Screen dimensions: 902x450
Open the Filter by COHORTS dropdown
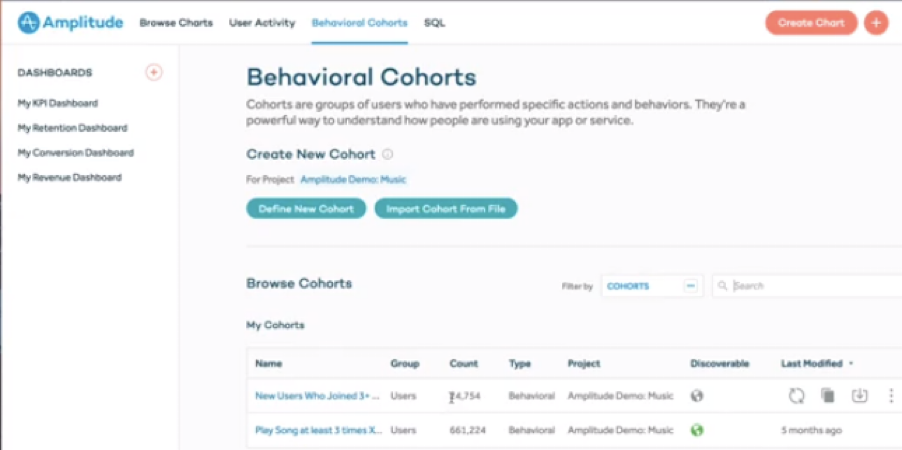[x=652, y=286]
